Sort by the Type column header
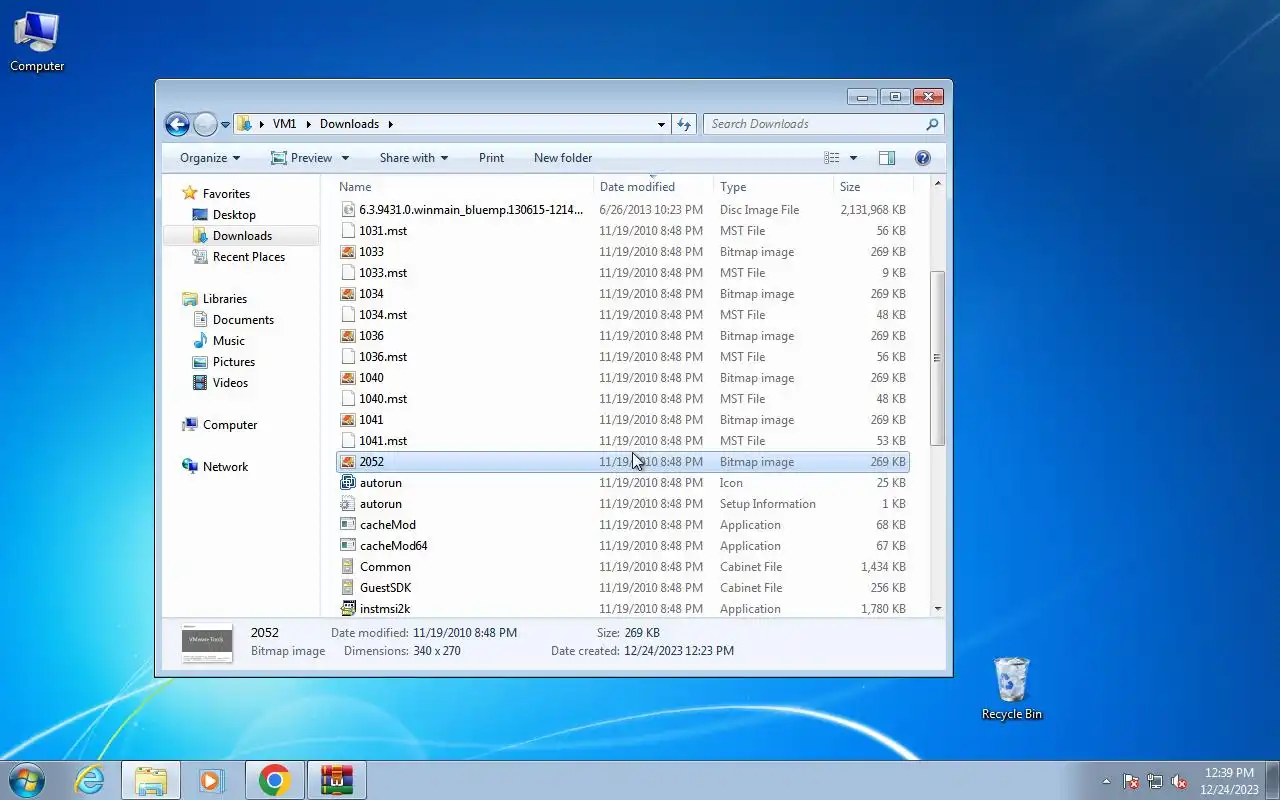Image resolution: width=1280 pixels, height=800 pixels. (x=774, y=187)
